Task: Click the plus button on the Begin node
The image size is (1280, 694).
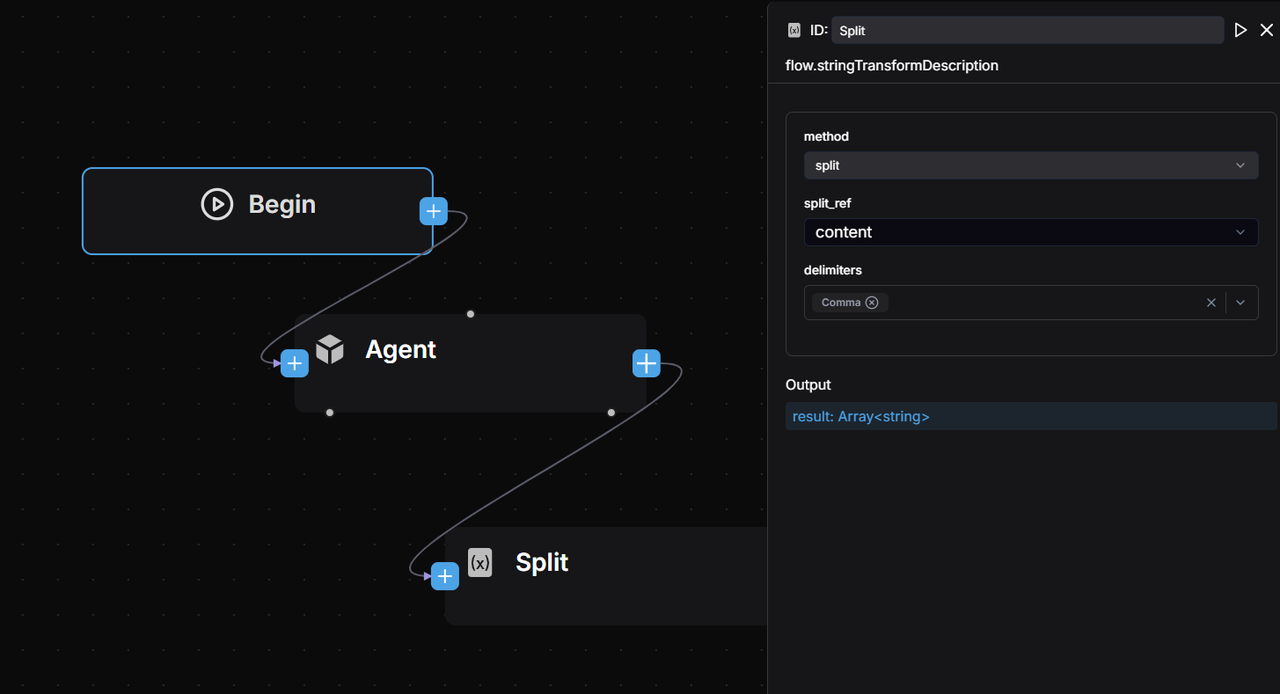Action: (433, 211)
